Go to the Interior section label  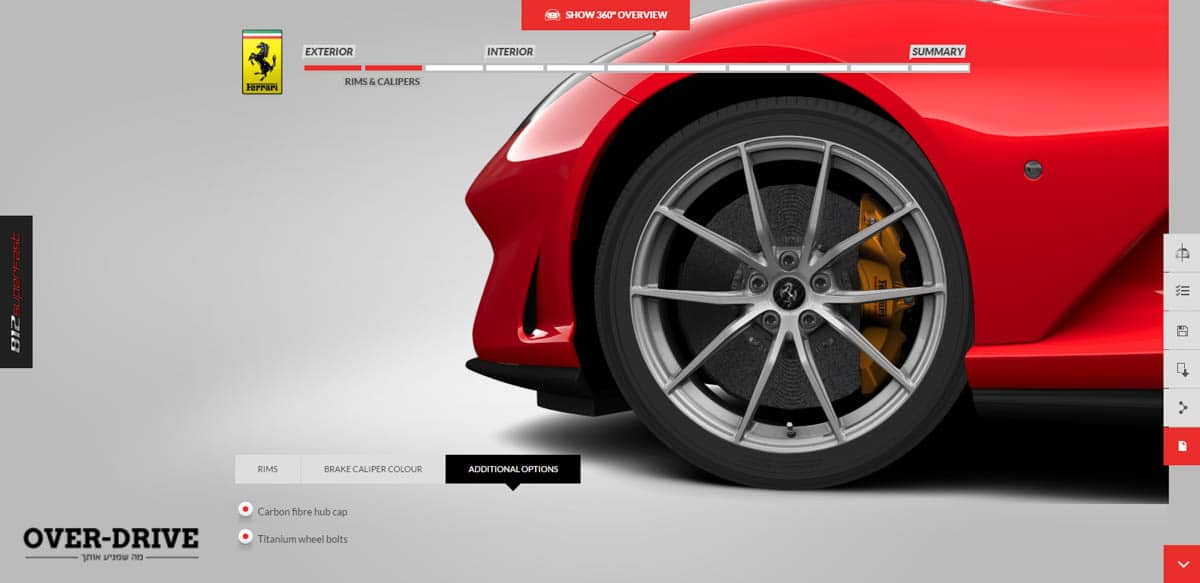point(510,52)
